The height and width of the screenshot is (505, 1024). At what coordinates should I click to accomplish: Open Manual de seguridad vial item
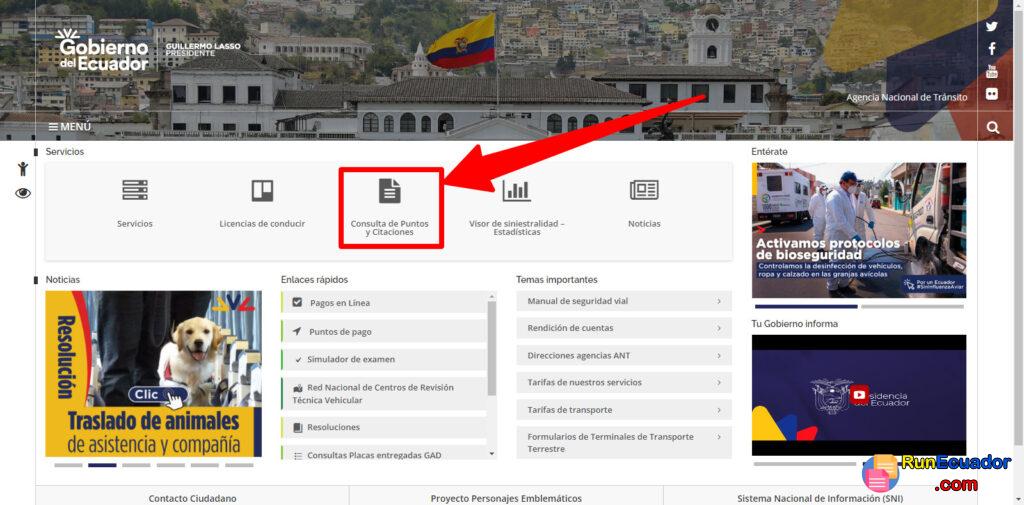pos(624,301)
